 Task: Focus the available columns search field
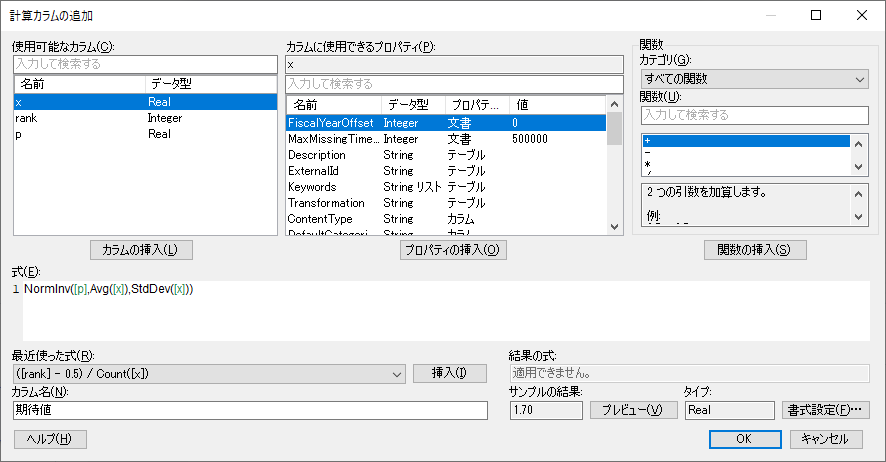145,64
